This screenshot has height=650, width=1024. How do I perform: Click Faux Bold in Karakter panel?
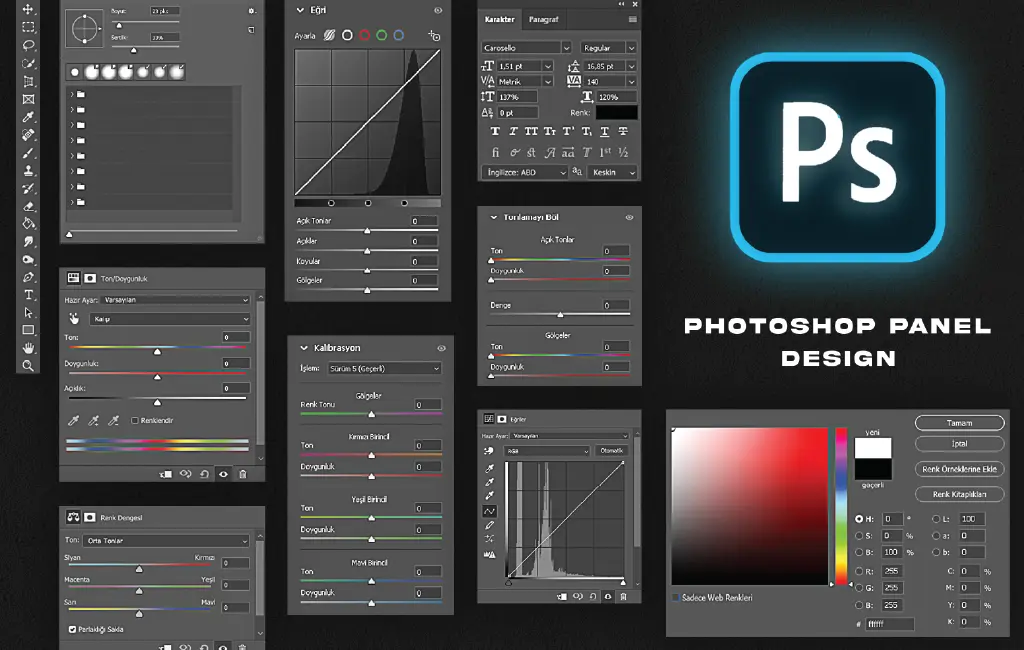click(495, 131)
